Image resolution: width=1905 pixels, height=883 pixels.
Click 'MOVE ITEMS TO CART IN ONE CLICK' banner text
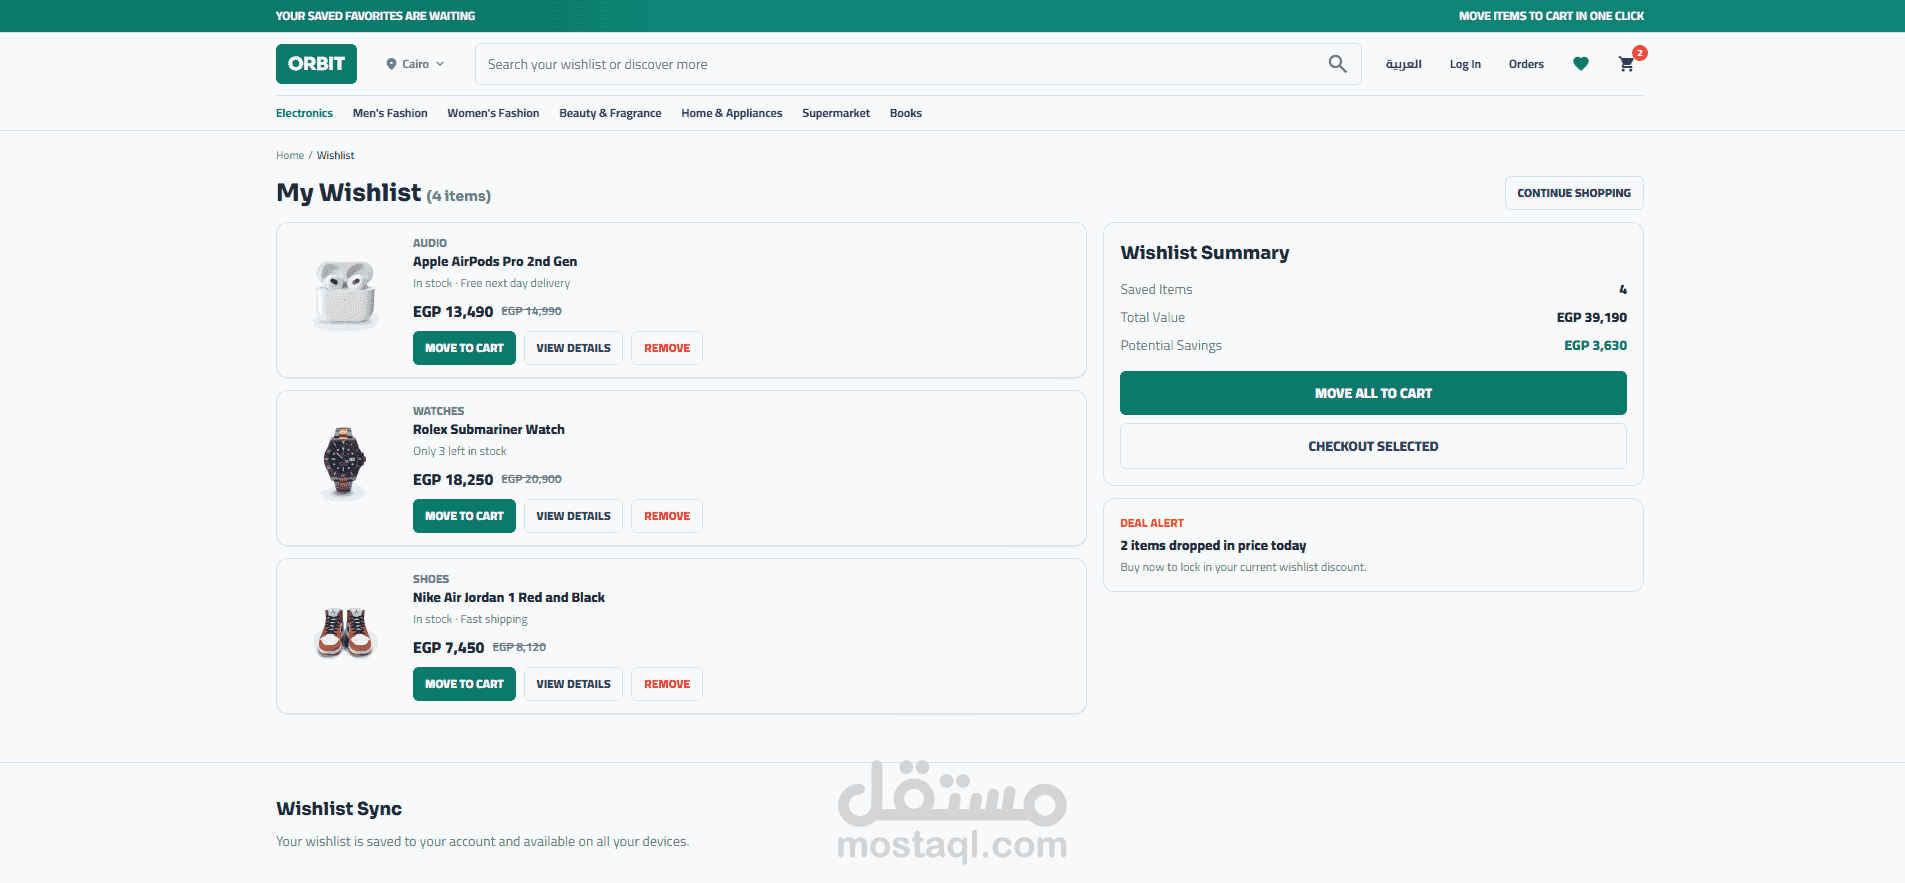[x=1551, y=16]
